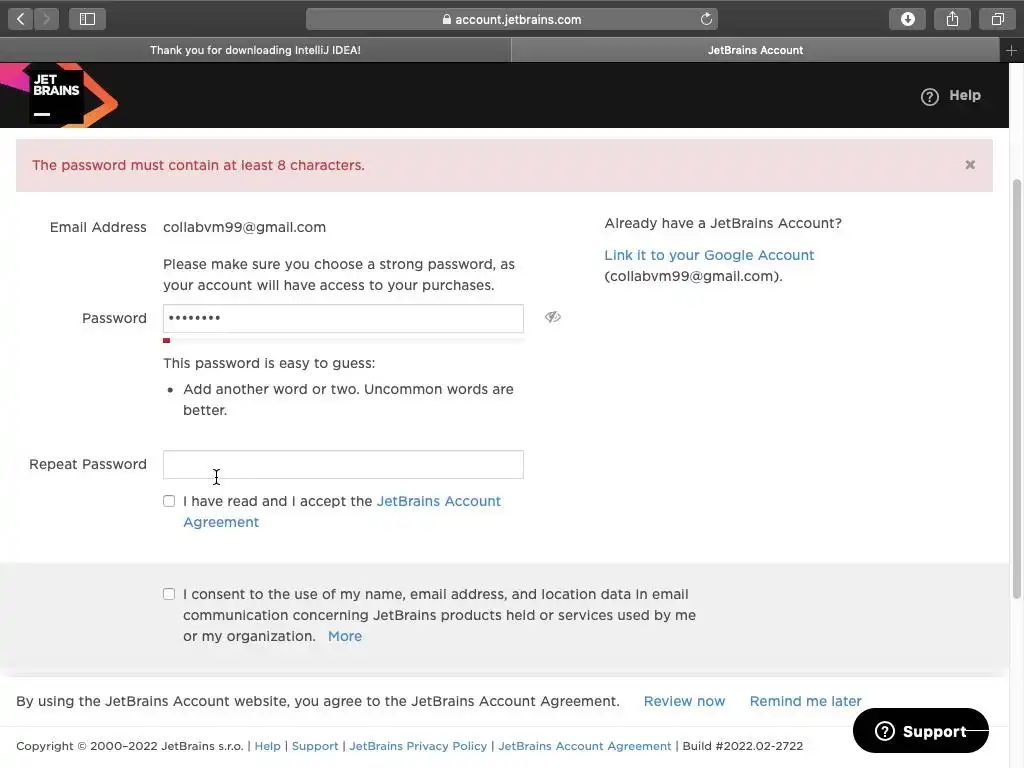Click 'This password is easy to guess:' text
Viewport: 1024px width, 768px height.
(x=269, y=363)
